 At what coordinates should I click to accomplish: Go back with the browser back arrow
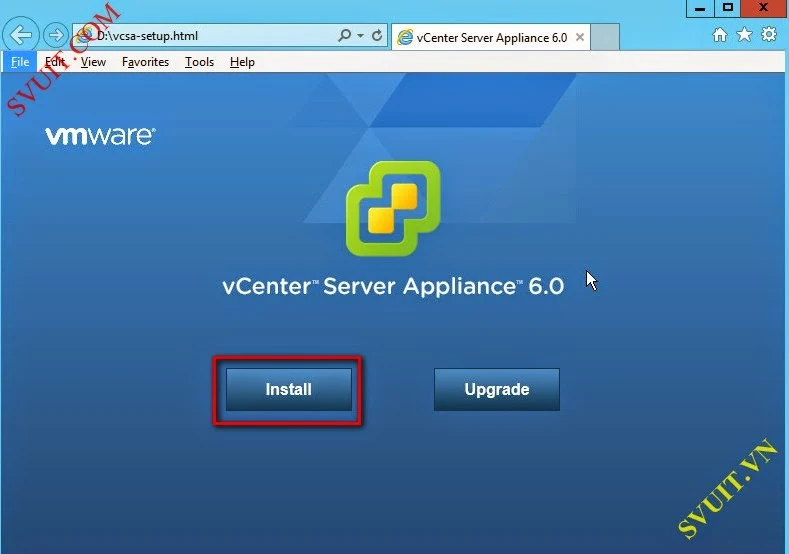click(x=21, y=35)
